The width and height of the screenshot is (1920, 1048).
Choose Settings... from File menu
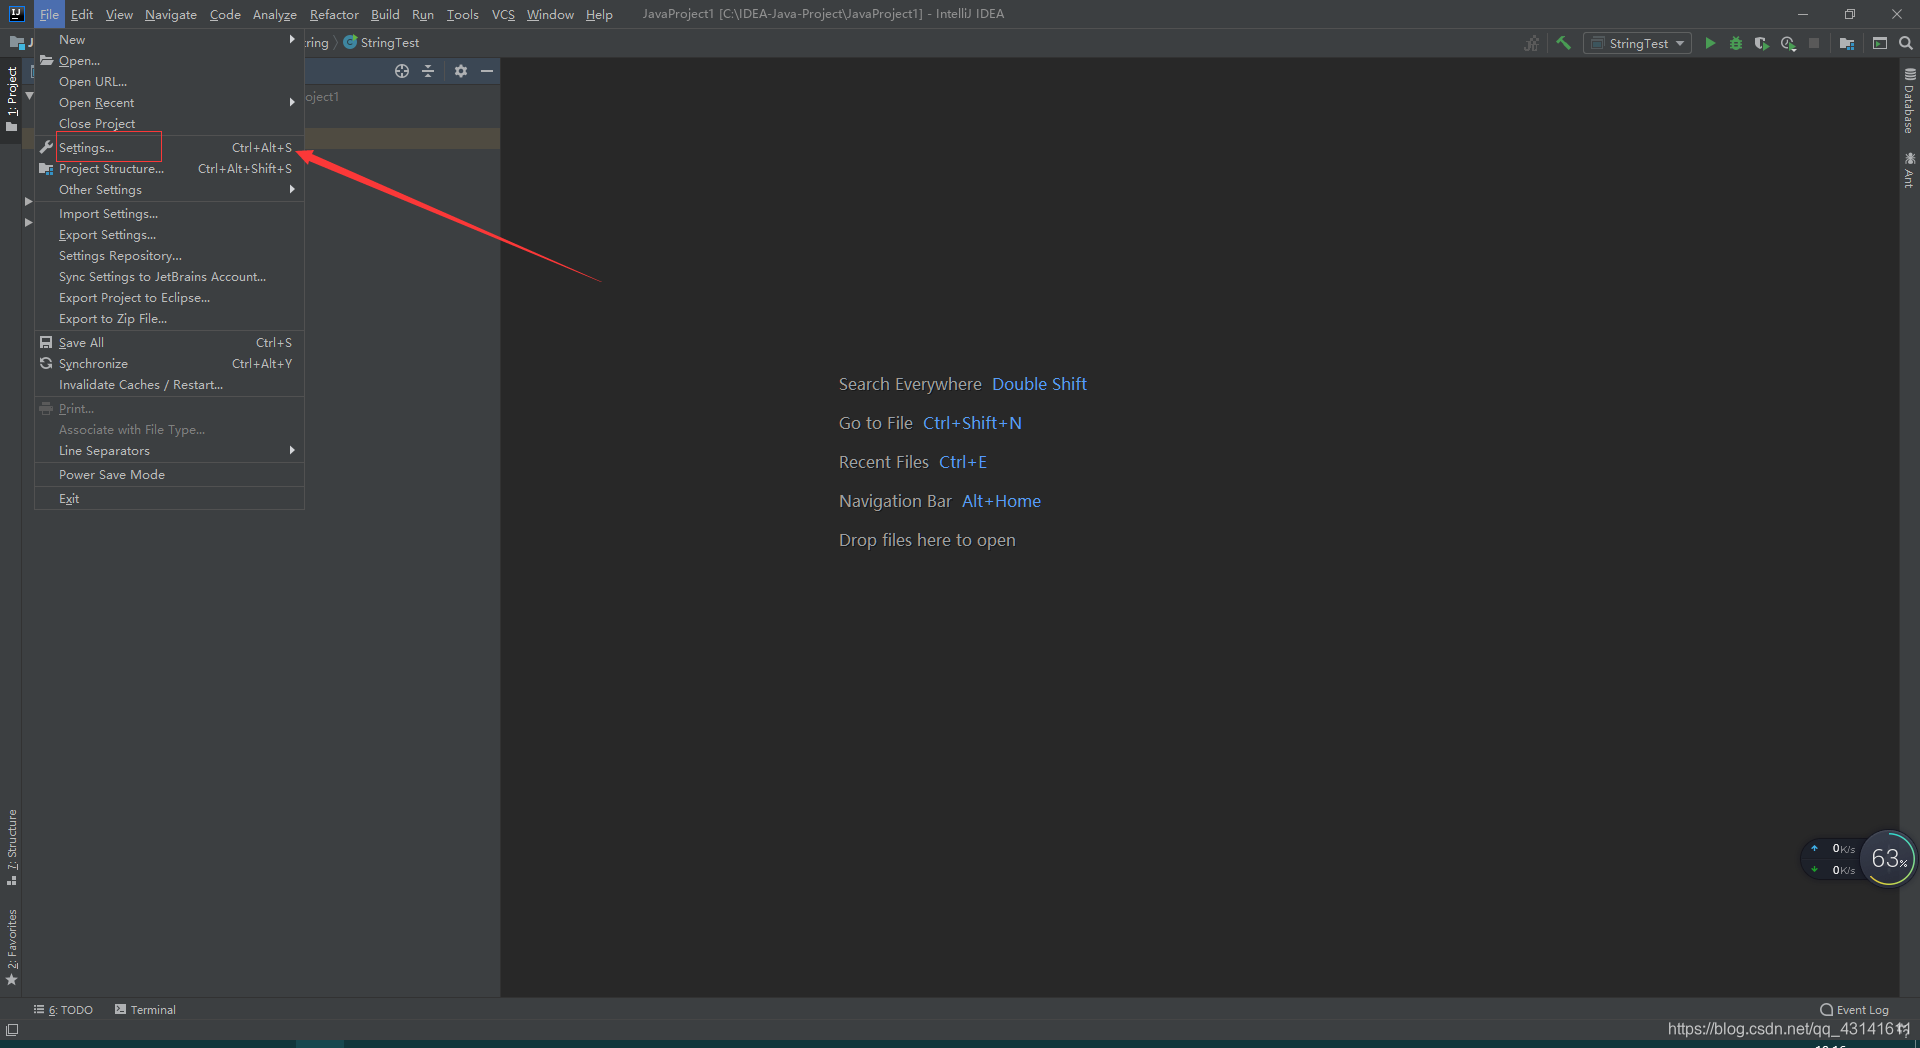tap(169, 148)
